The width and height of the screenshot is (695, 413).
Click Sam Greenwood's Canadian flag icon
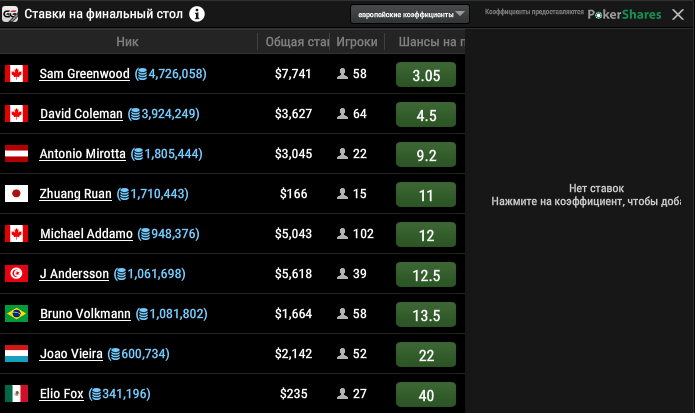point(16,74)
